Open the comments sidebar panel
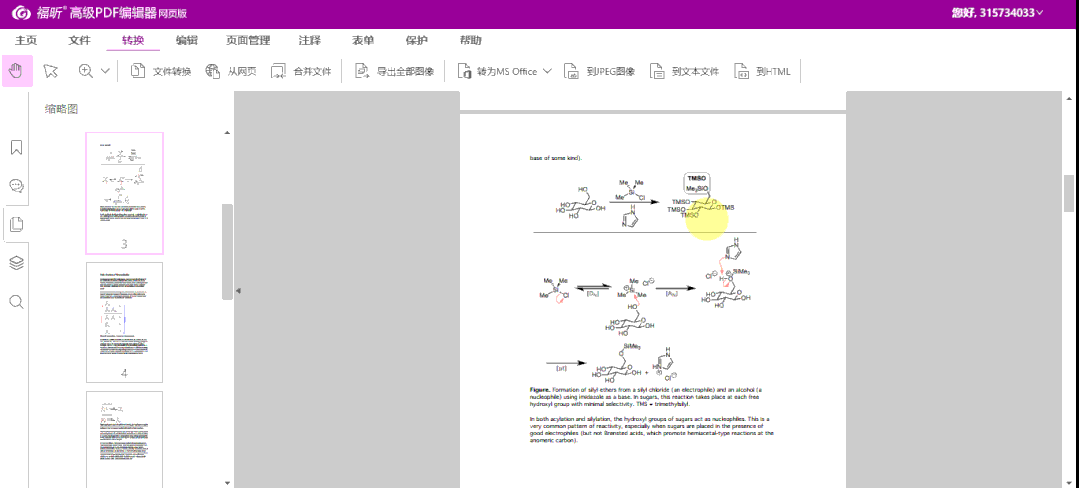The height and width of the screenshot is (488, 1079). click(16, 186)
